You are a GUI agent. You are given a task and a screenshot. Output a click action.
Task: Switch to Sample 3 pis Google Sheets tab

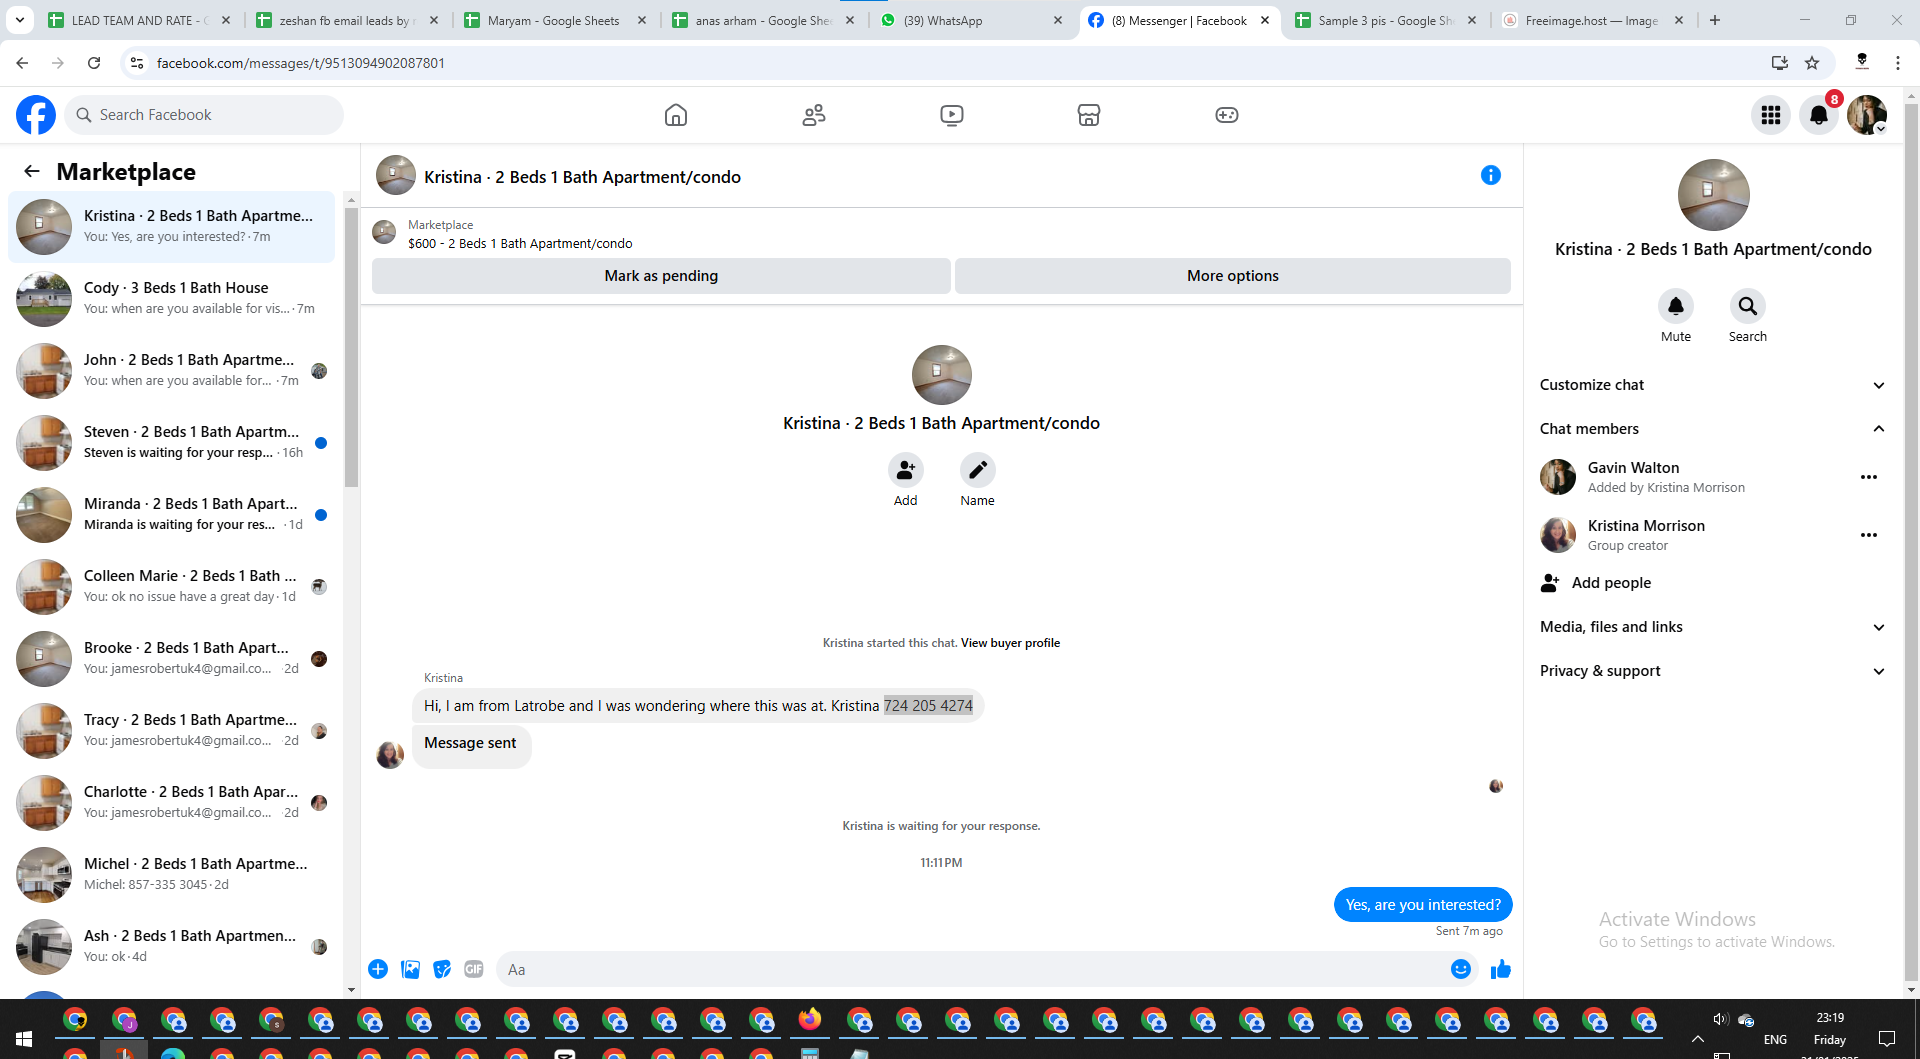point(1386,20)
